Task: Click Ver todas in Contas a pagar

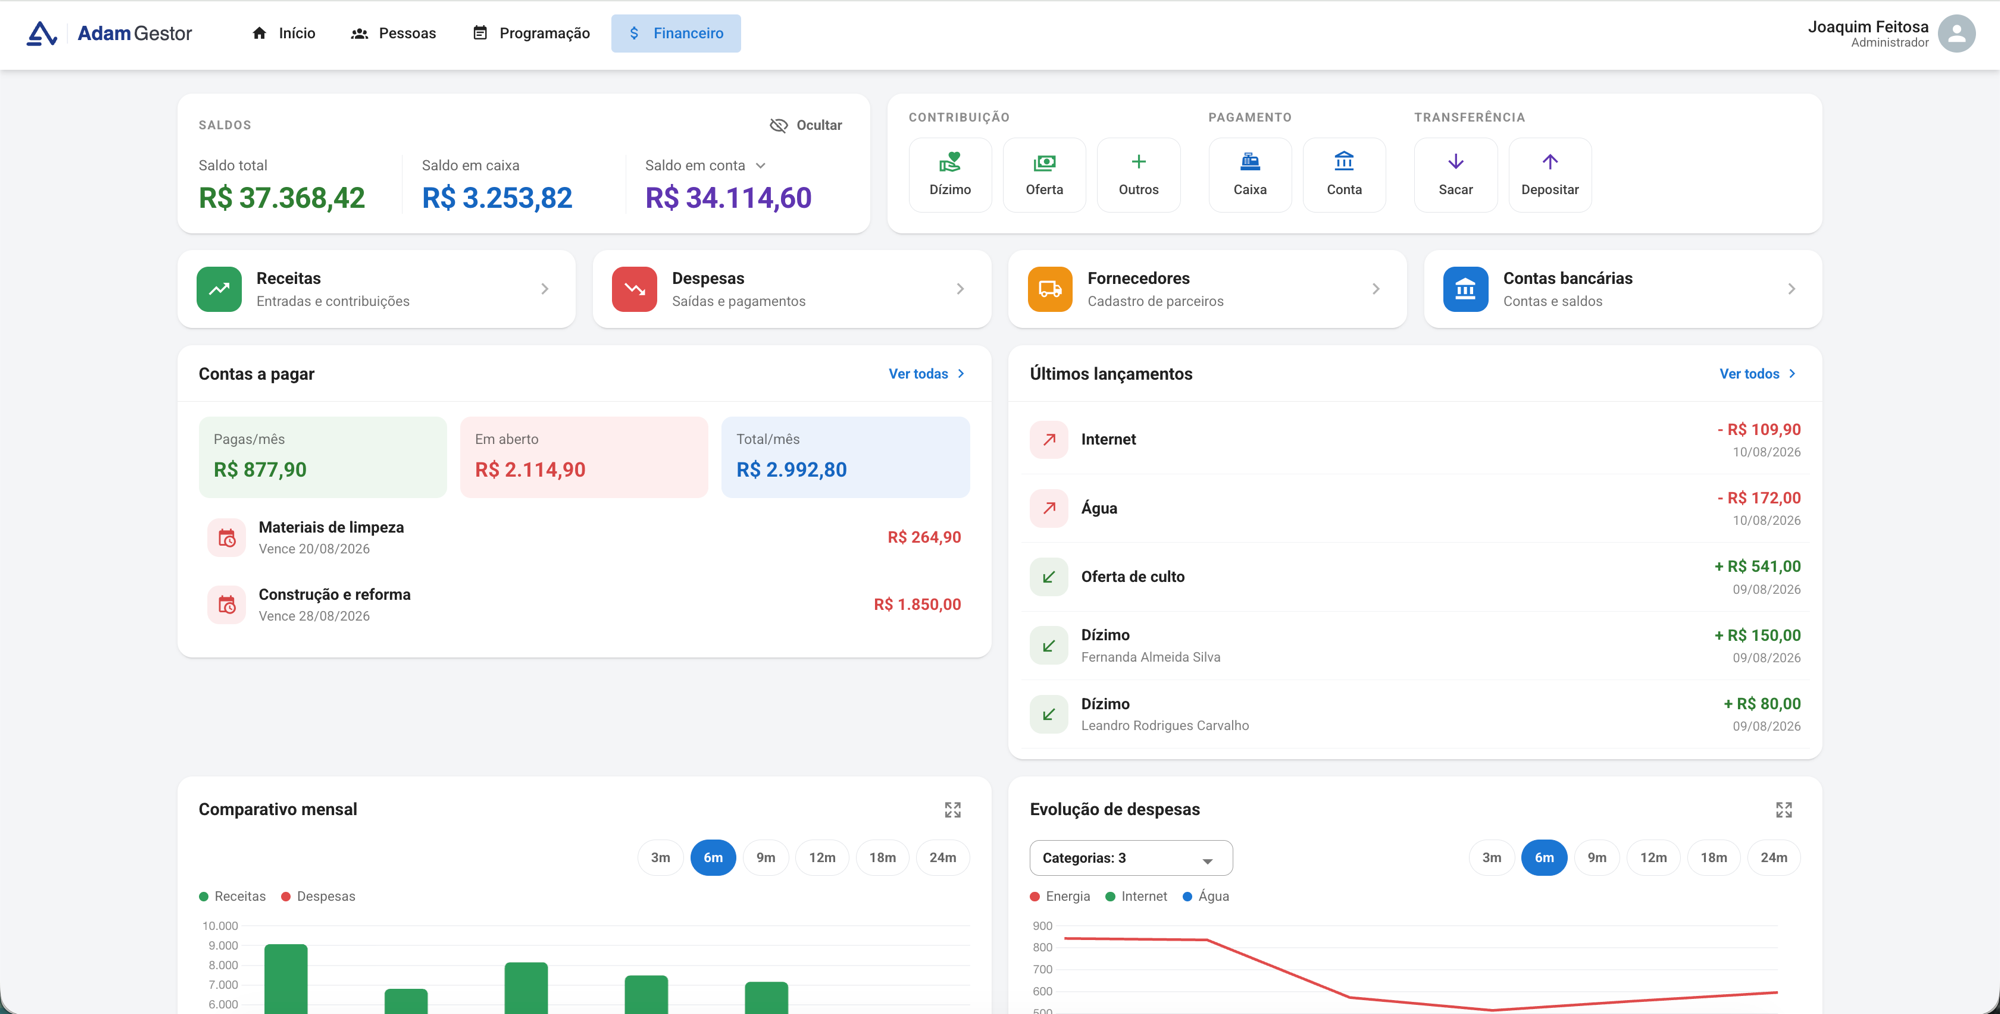Action: point(927,374)
